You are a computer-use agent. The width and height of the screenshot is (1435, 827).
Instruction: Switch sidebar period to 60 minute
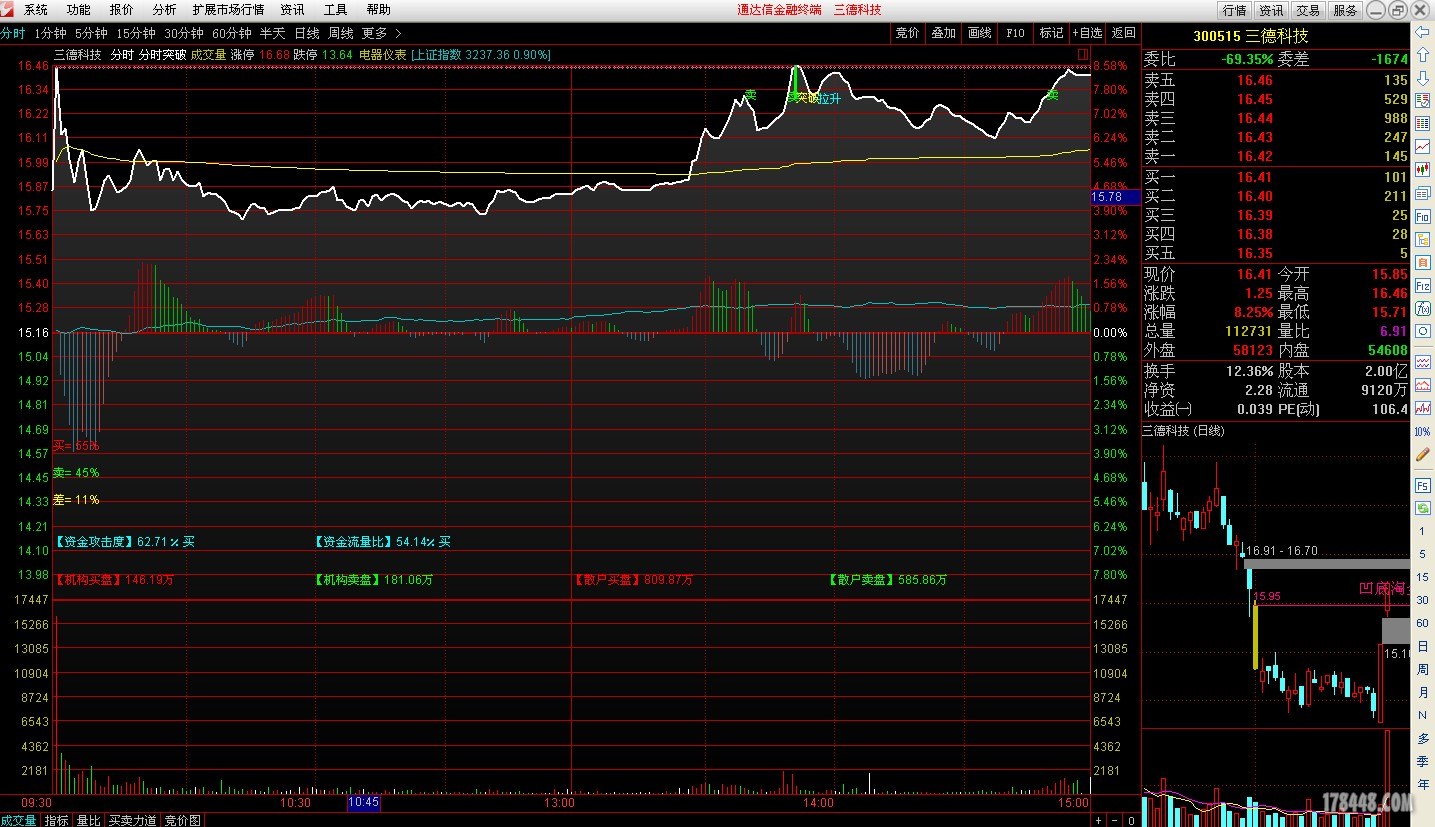point(1422,623)
